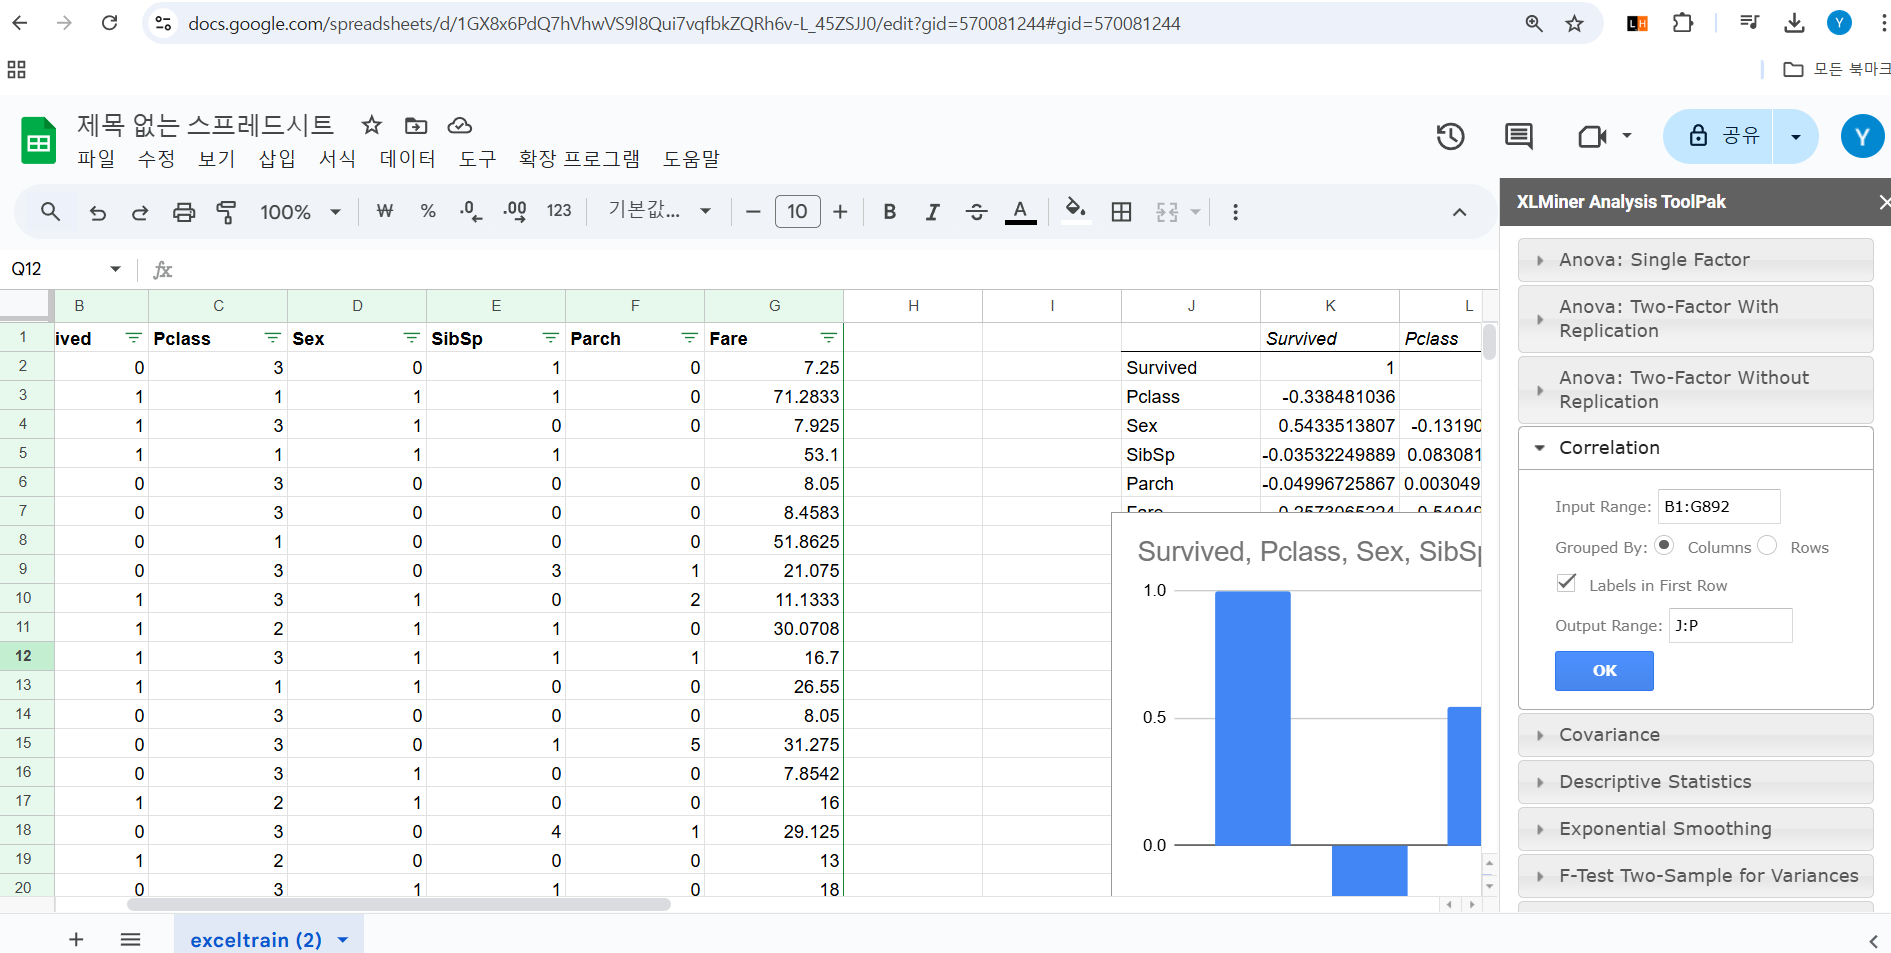
Task: Decrease the font size
Action: click(754, 212)
